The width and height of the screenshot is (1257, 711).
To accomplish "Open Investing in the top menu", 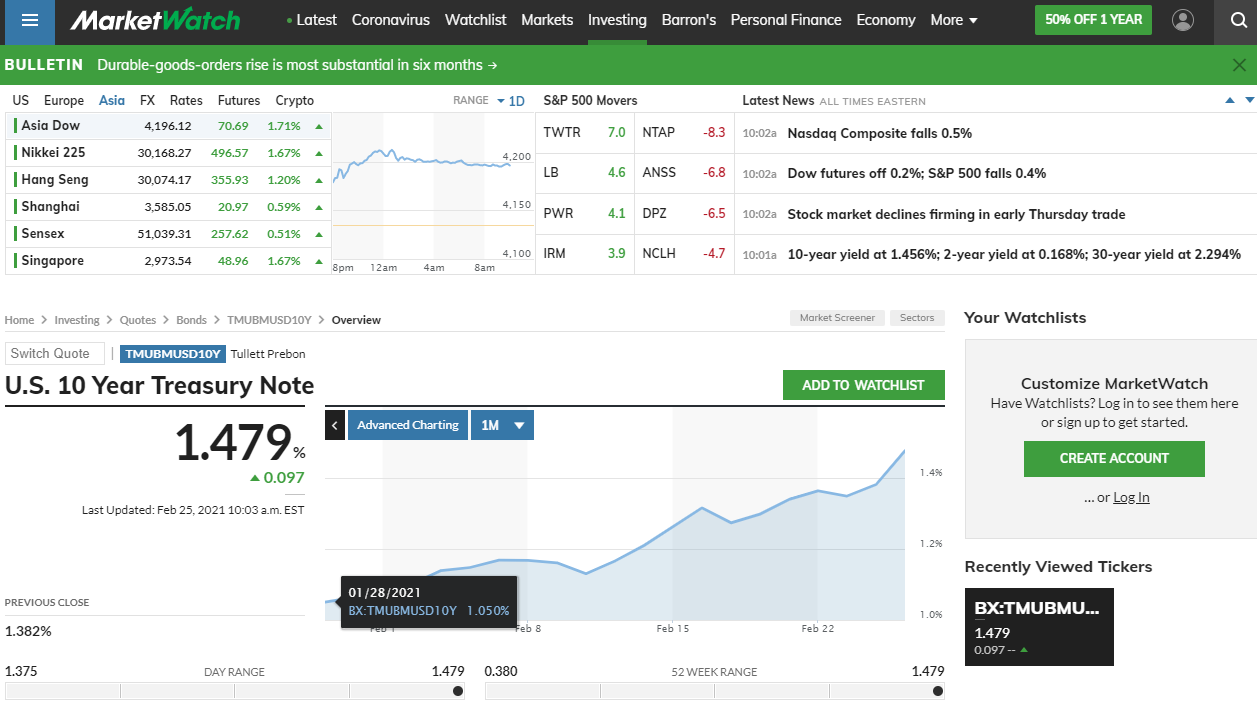I will click(617, 20).
